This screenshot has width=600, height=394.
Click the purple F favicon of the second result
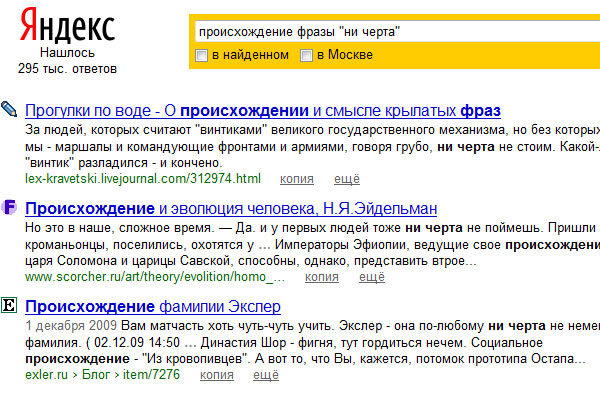[x=9, y=207]
